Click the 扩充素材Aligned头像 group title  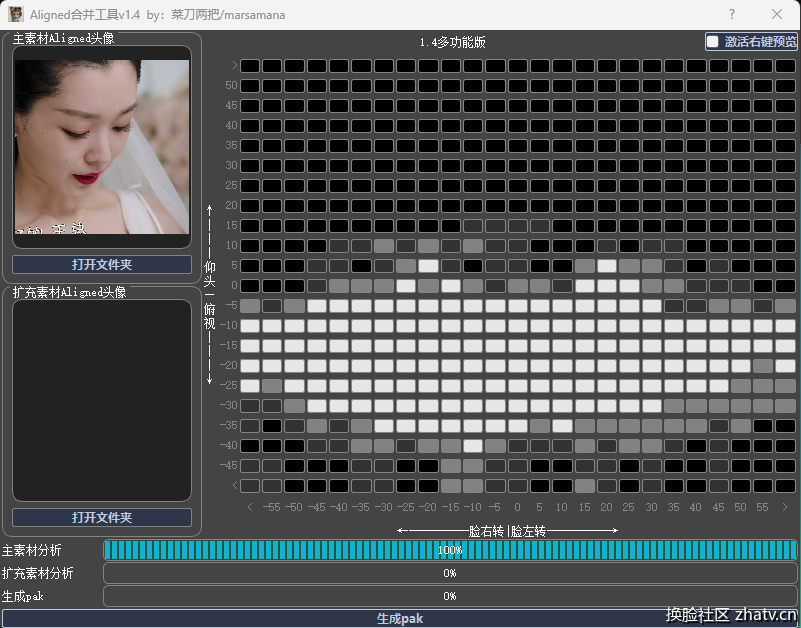(69, 292)
